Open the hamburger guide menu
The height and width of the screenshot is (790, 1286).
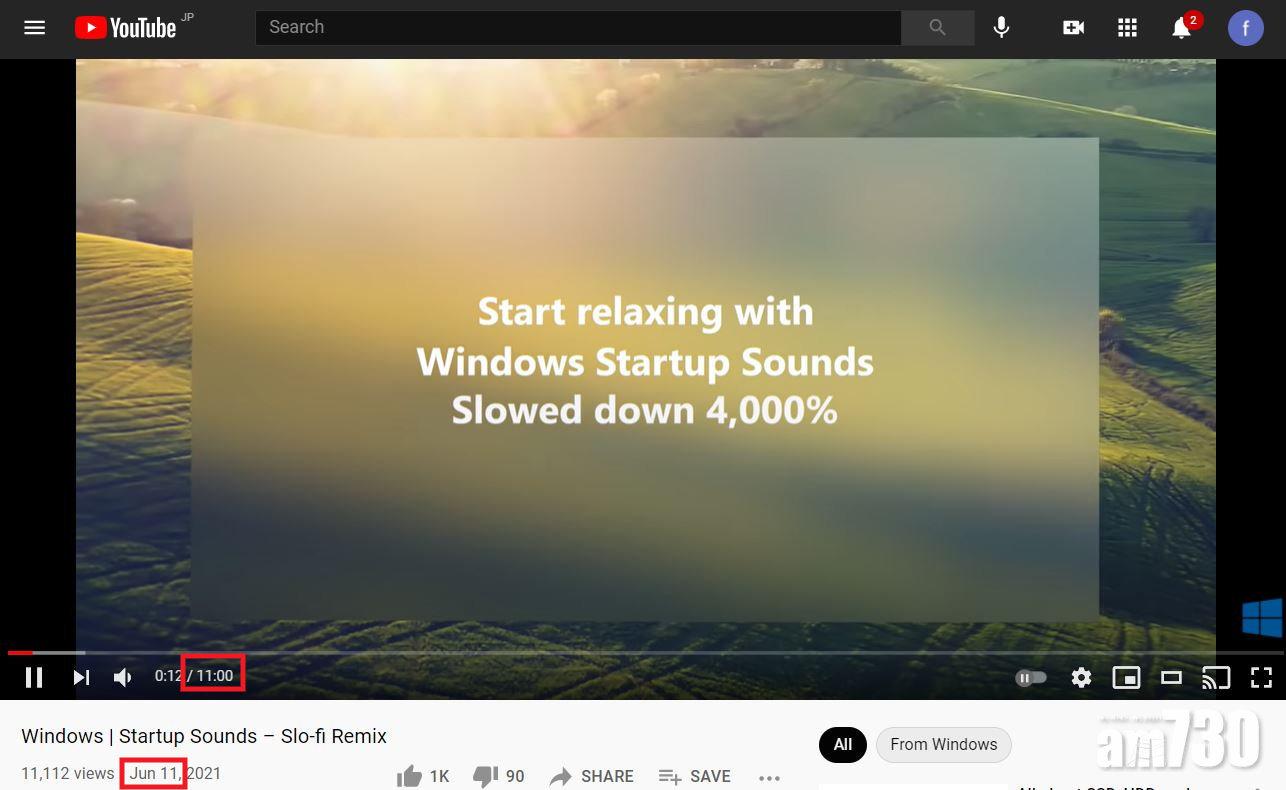point(35,28)
